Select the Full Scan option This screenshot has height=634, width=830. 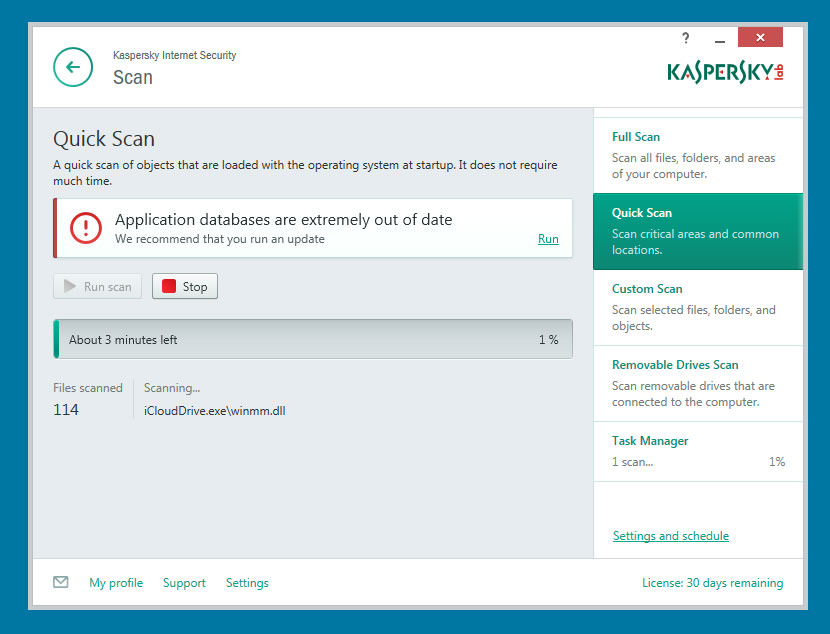click(x=698, y=155)
